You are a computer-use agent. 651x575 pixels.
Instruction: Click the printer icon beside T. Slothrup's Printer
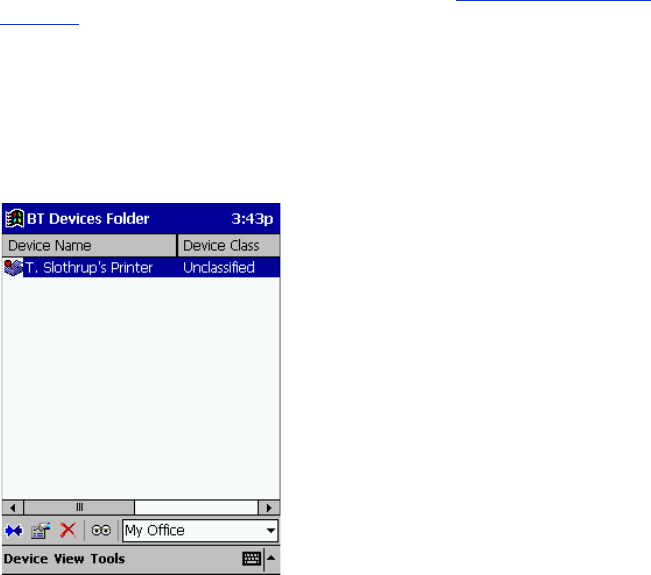coord(13,267)
